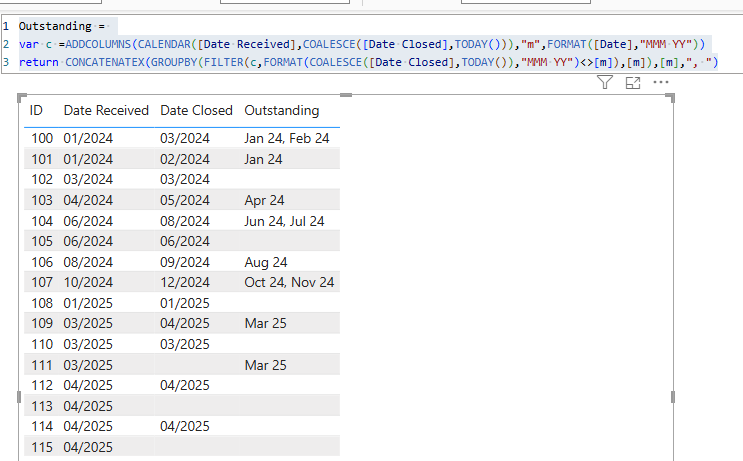Open focus mode for the table visual

point(633,83)
